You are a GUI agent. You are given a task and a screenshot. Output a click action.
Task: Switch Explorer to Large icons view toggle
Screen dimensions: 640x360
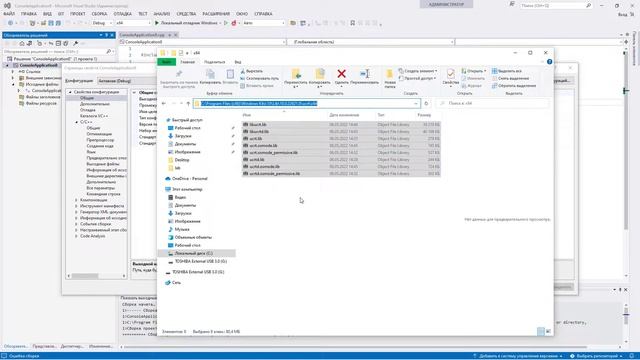point(548,331)
